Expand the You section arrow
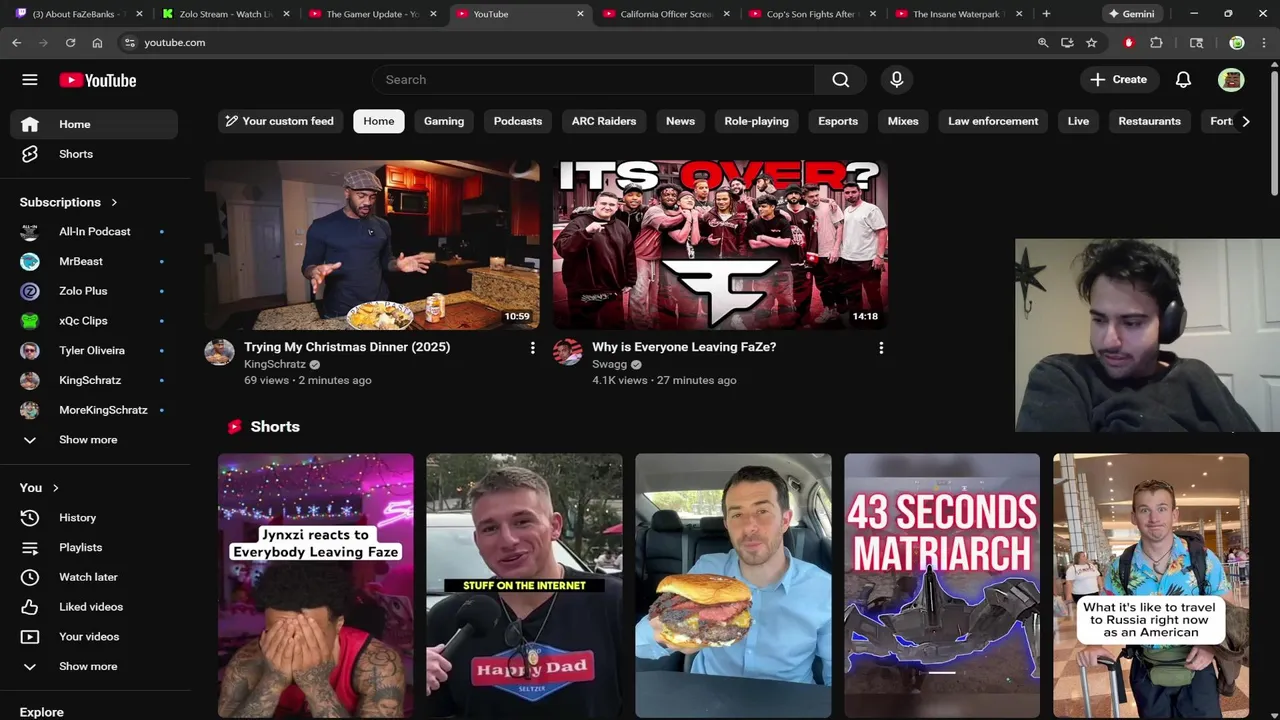 [x=55, y=488]
